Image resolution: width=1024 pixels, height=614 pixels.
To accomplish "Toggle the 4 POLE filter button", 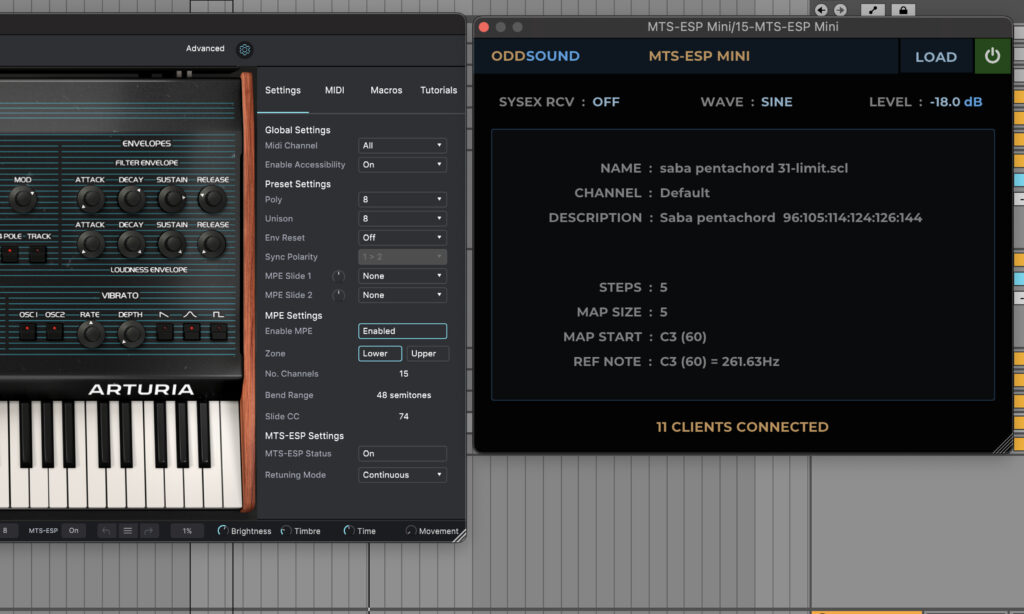I will [x=10, y=253].
